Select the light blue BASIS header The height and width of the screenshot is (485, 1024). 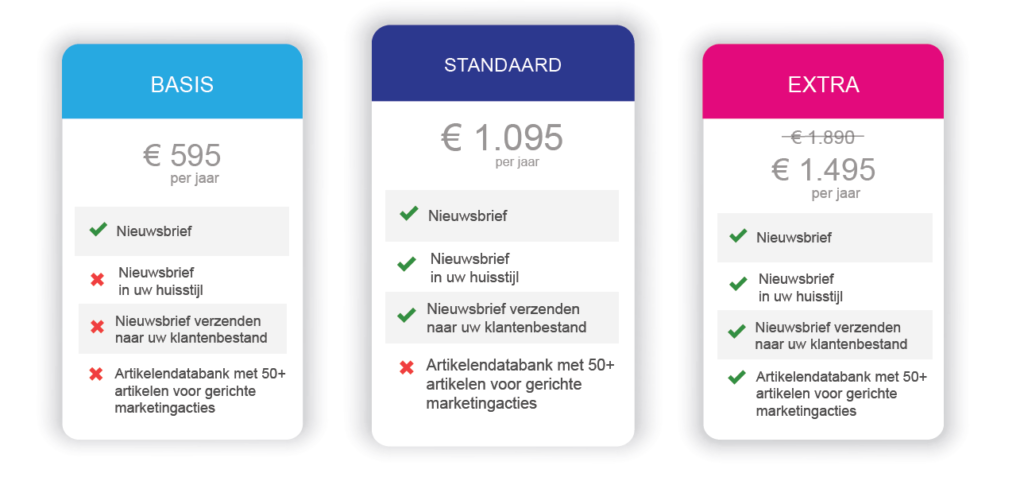click(x=182, y=82)
